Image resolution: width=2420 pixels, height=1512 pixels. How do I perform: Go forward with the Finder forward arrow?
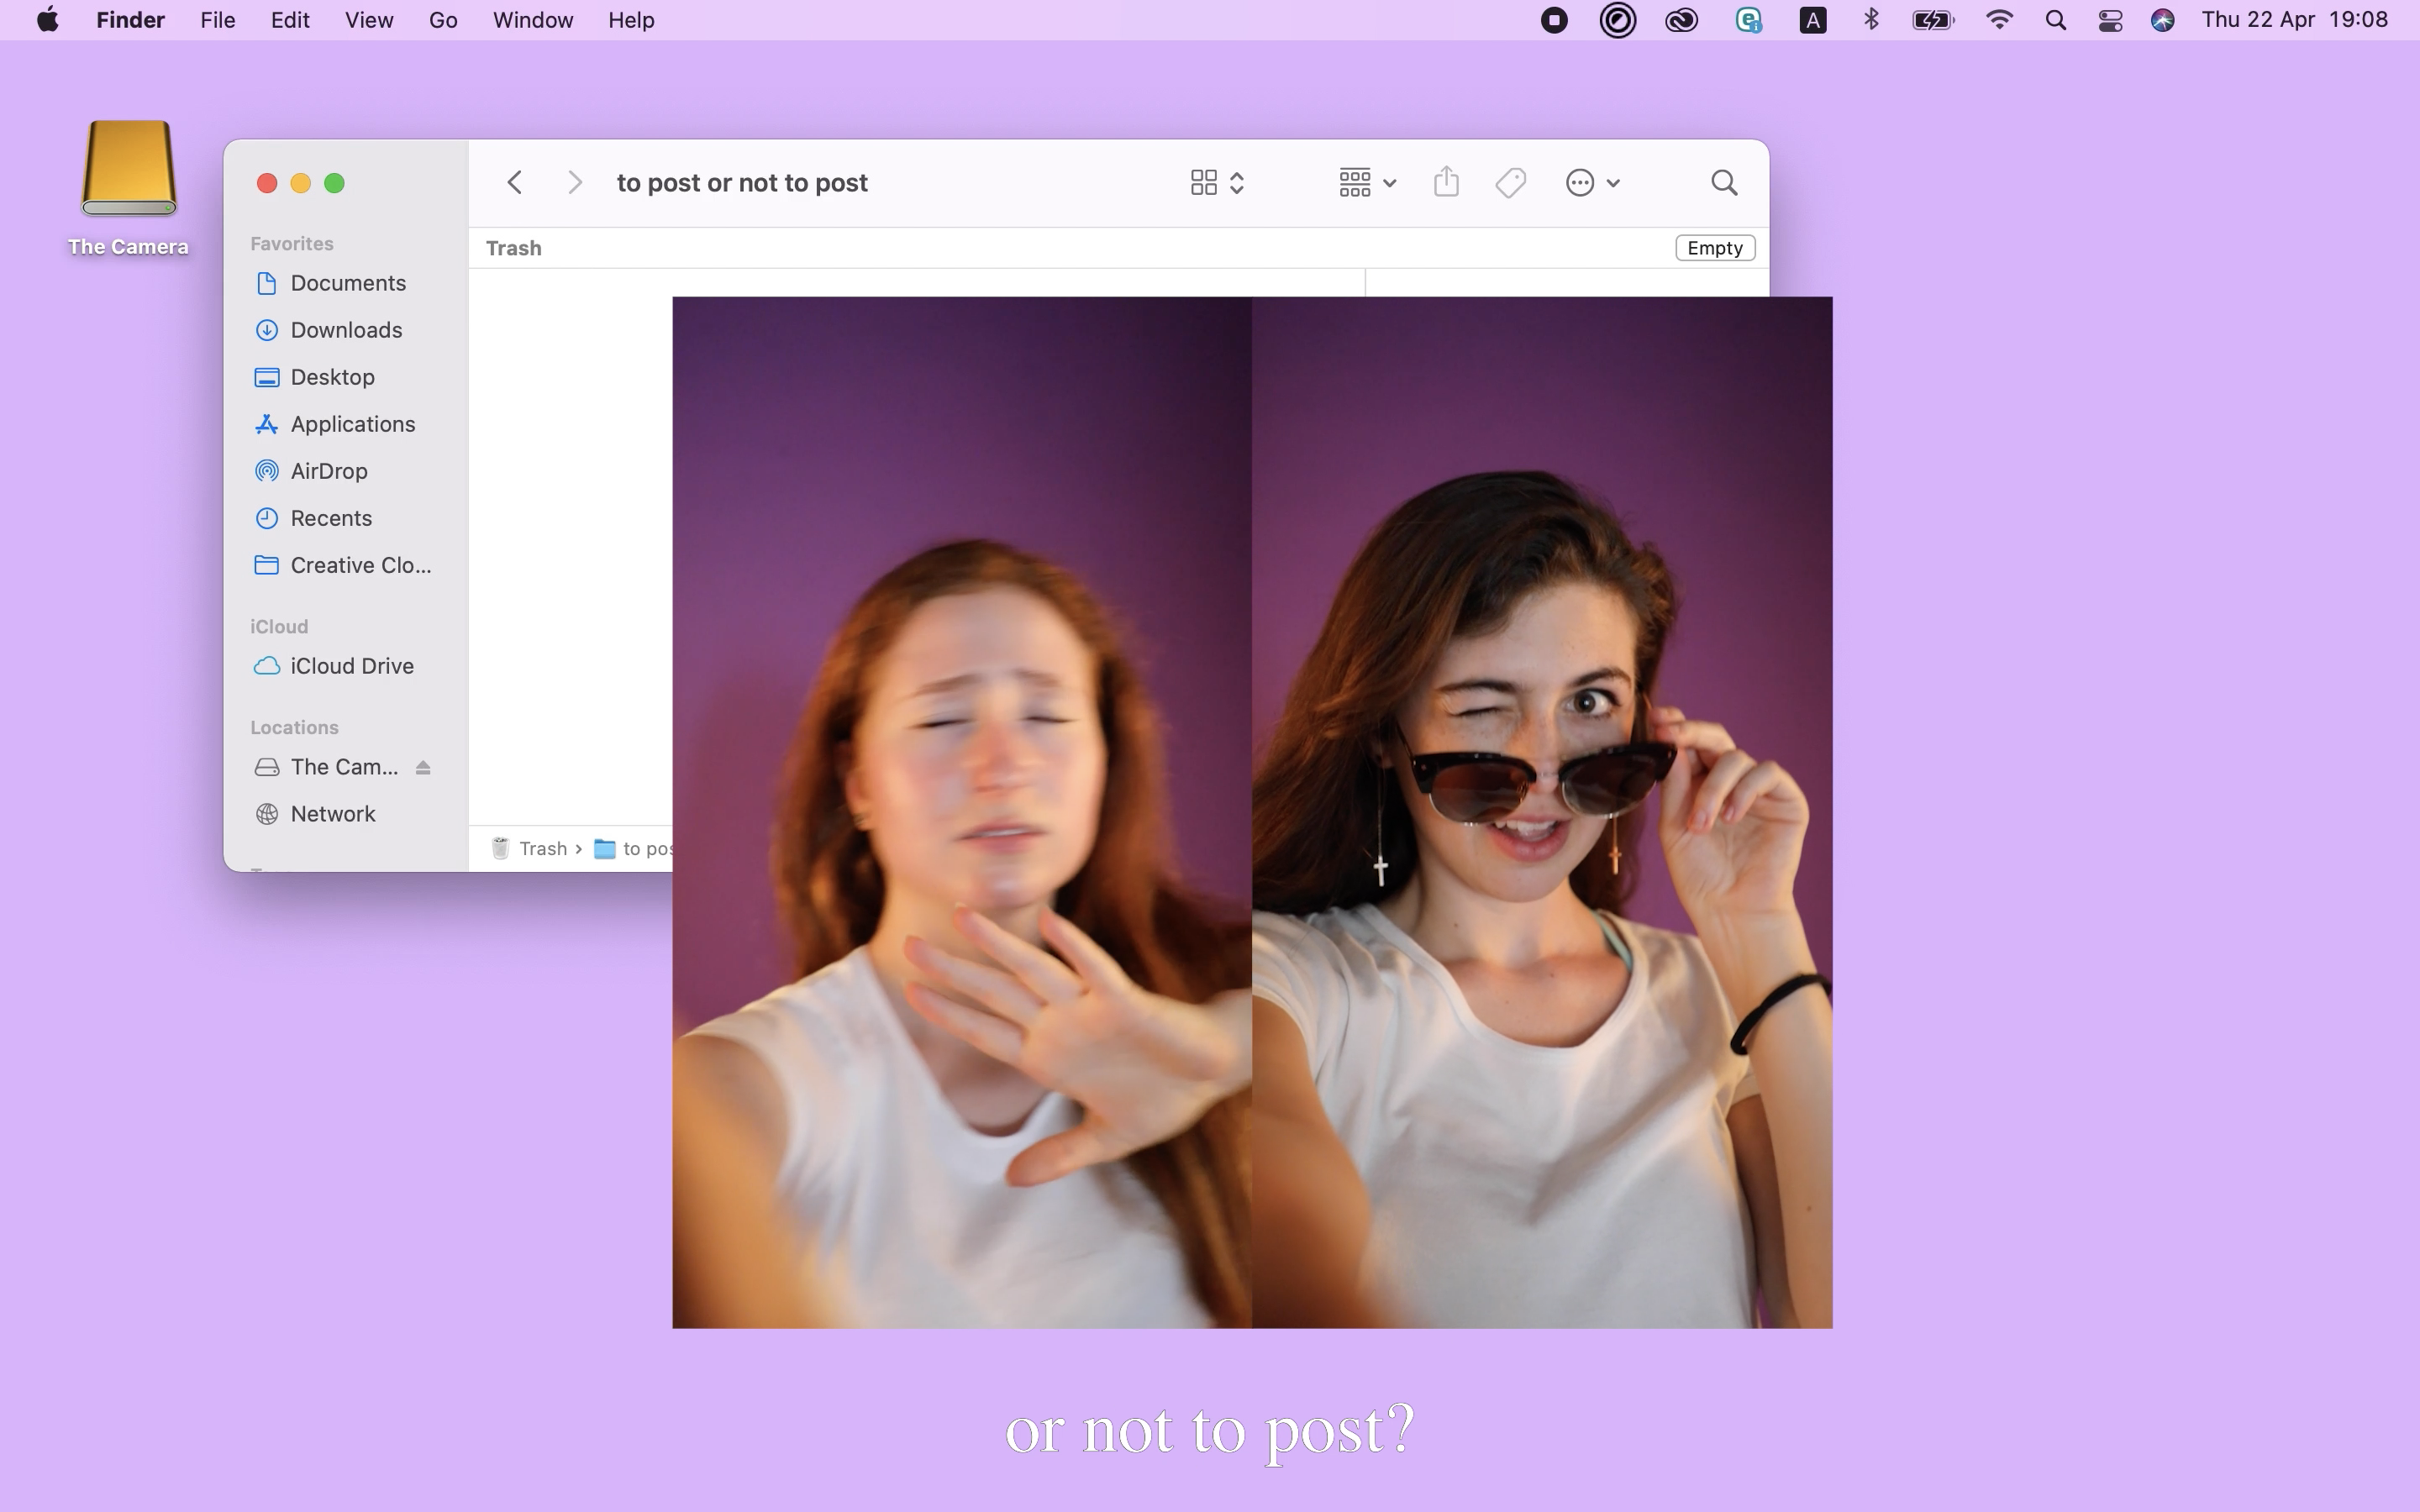574,183
